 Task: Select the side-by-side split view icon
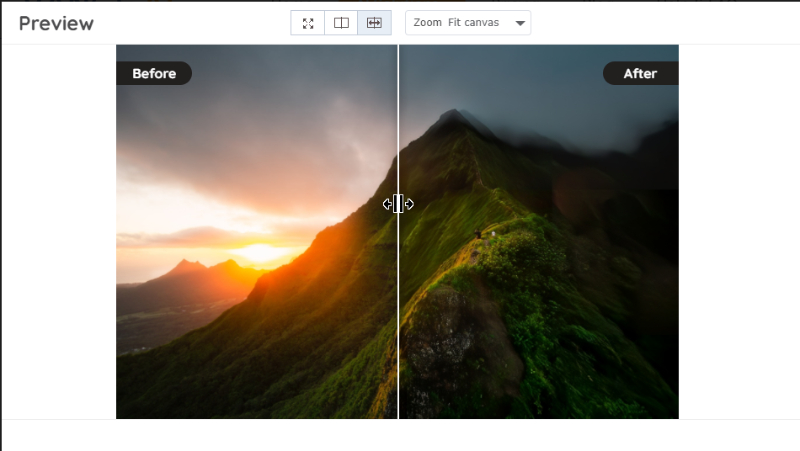coord(341,23)
